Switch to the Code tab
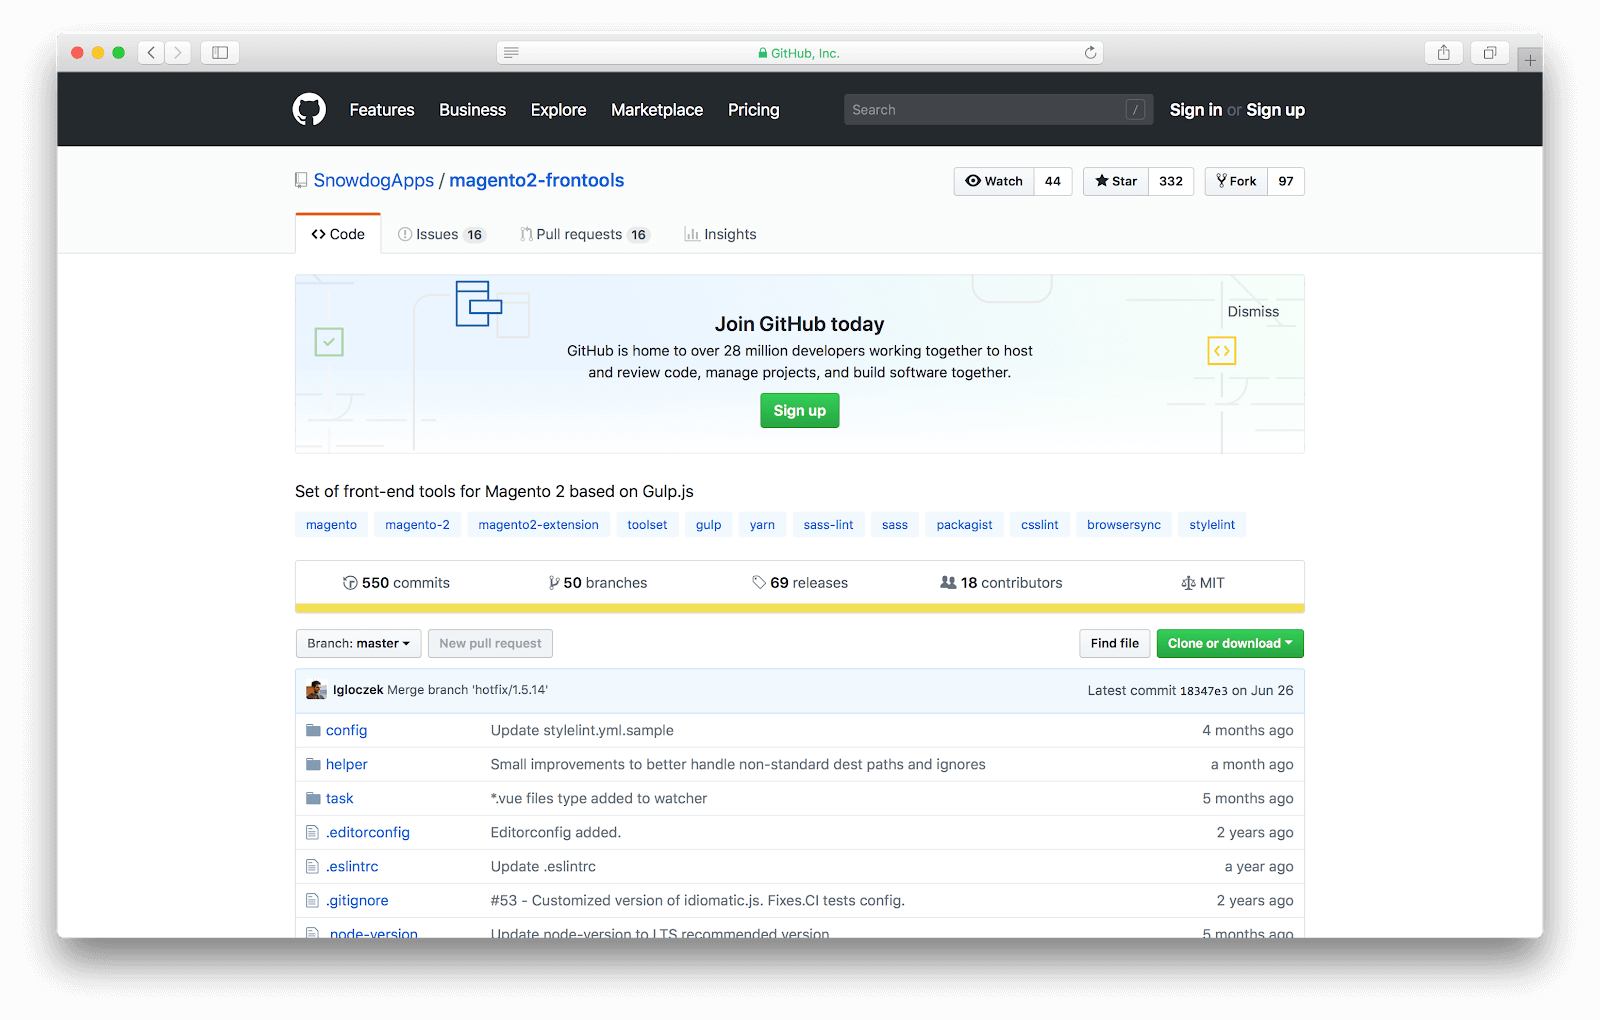Screen dimensions: 1600x1020 (338, 234)
